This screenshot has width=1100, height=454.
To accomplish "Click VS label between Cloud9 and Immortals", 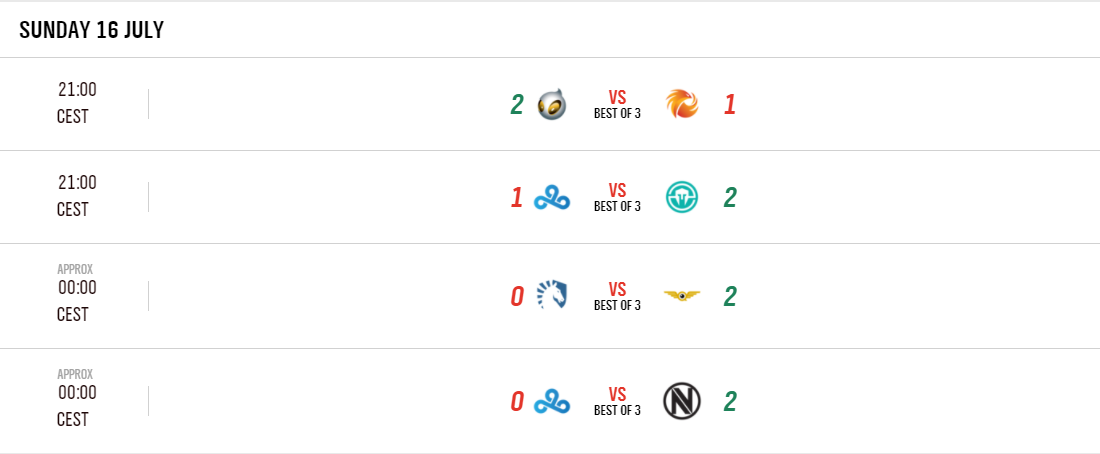I will pyautogui.click(x=617, y=191).
